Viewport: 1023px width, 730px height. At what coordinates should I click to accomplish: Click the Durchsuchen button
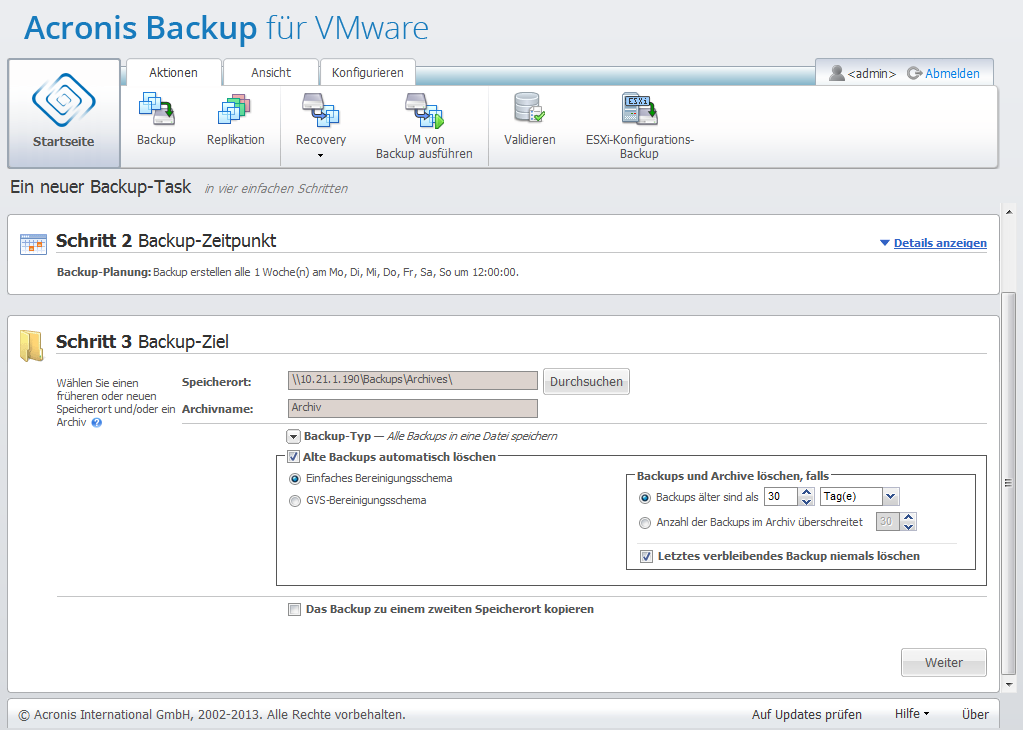586,382
